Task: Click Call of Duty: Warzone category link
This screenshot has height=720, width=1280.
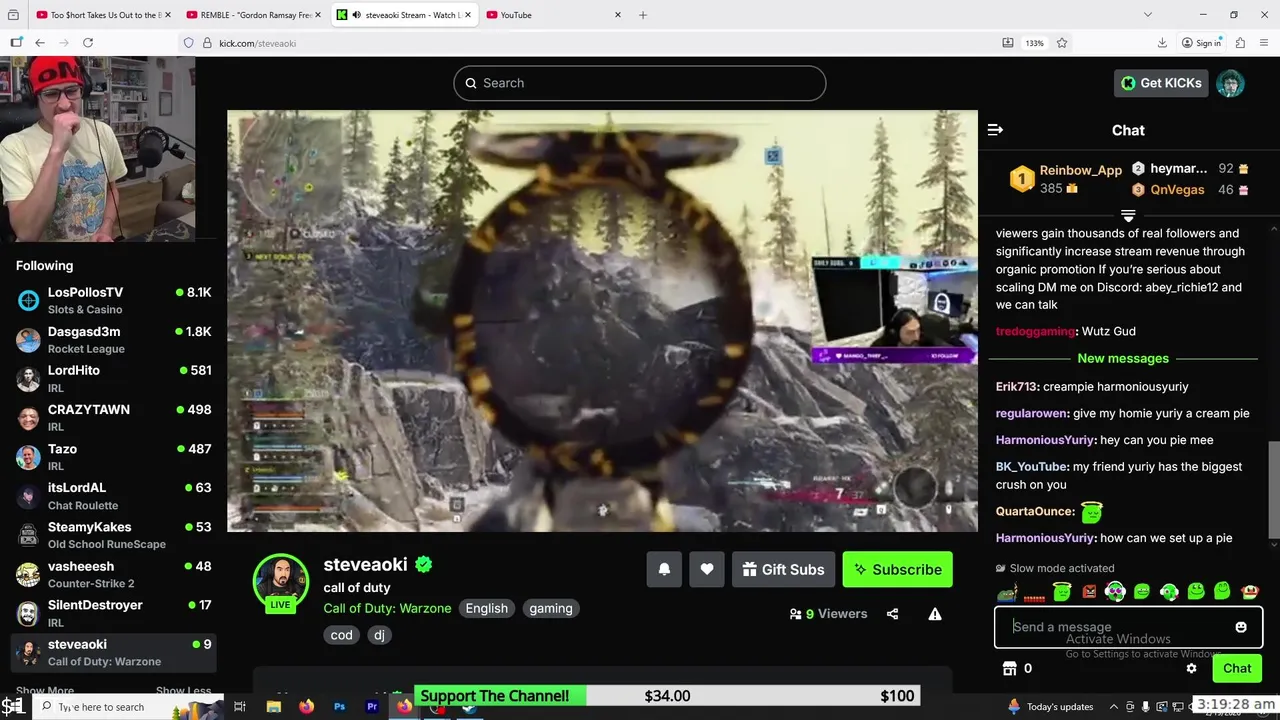Action: 387,608
